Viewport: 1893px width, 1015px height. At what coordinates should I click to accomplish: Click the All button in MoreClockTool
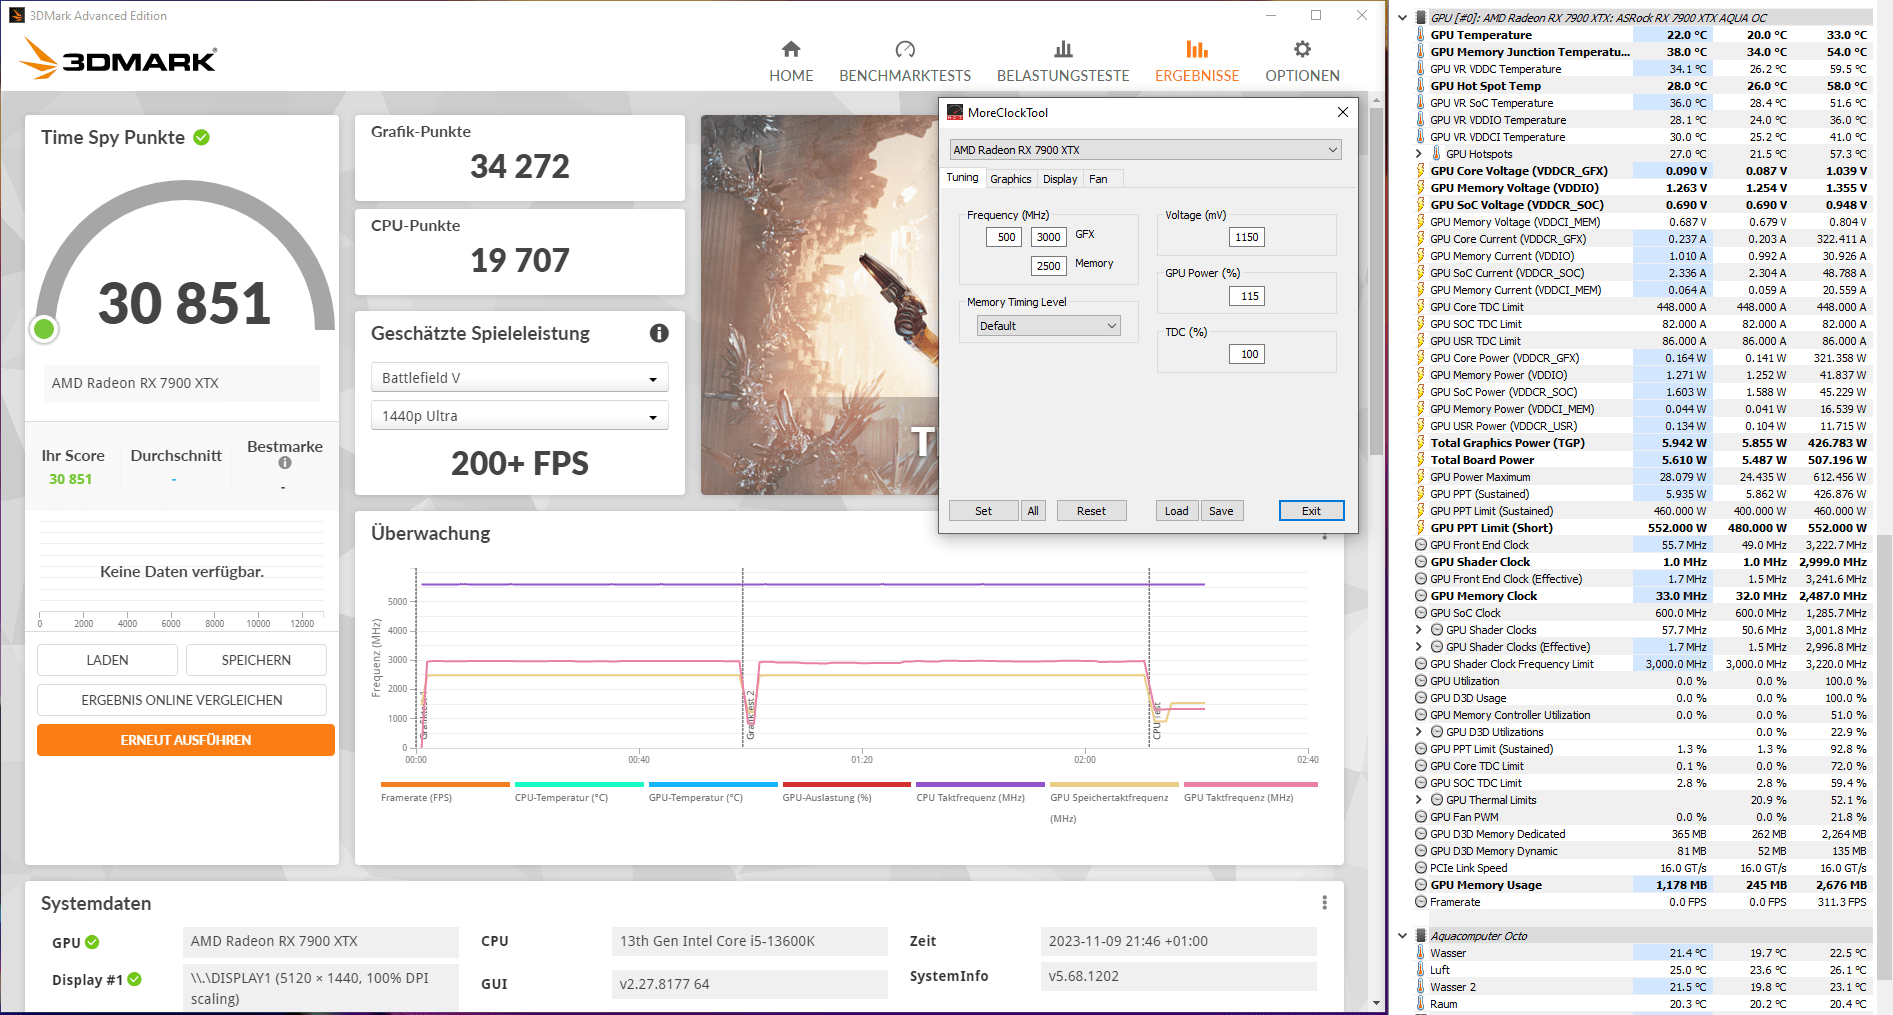1033,511
